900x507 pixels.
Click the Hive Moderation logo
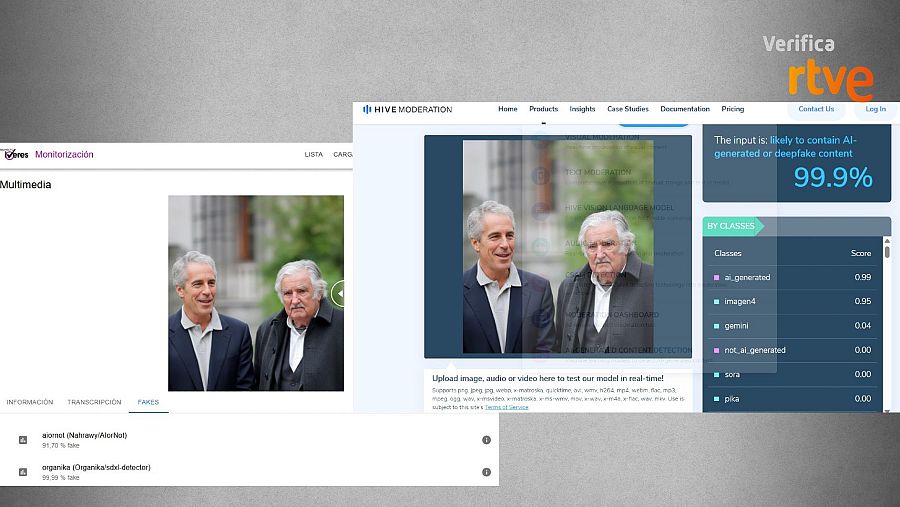[407, 109]
